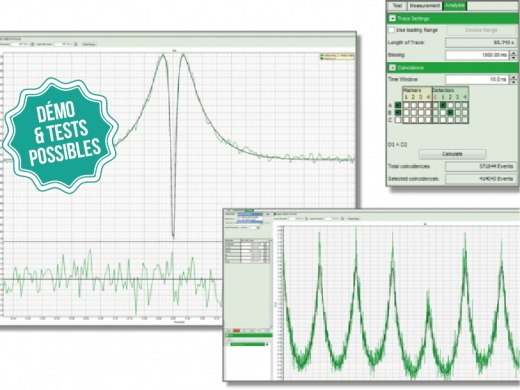Check the row C enable checkbox

click(x=398, y=120)
